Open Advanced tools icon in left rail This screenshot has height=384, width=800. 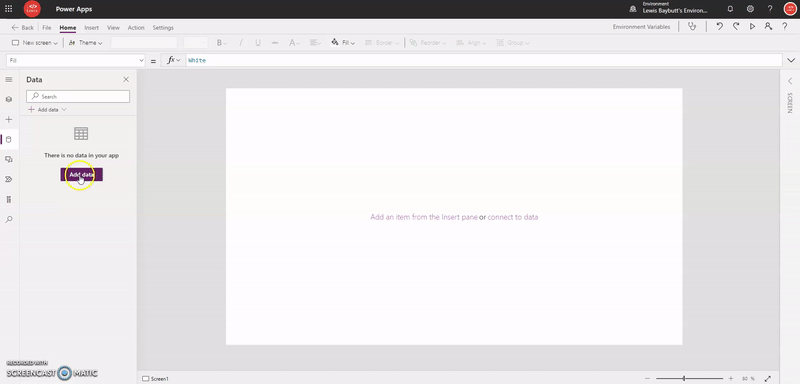pos(9,199)
